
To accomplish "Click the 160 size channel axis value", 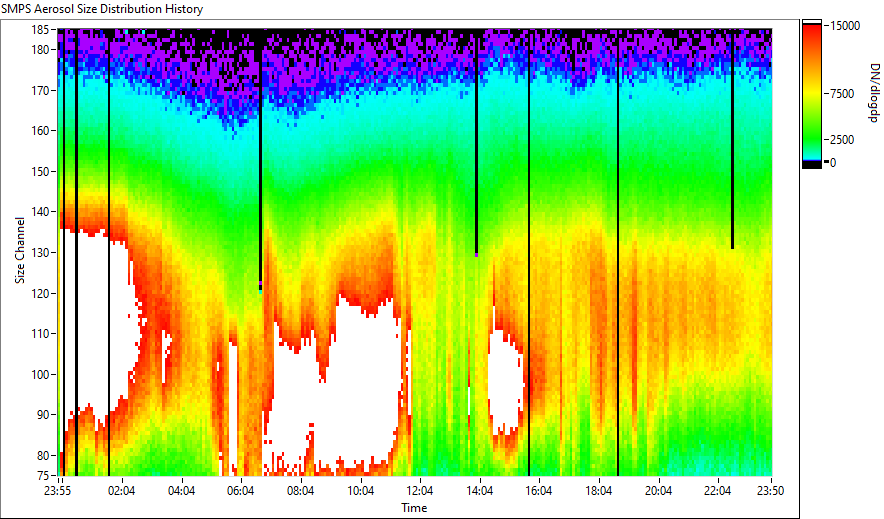I will tap(39, 131).
